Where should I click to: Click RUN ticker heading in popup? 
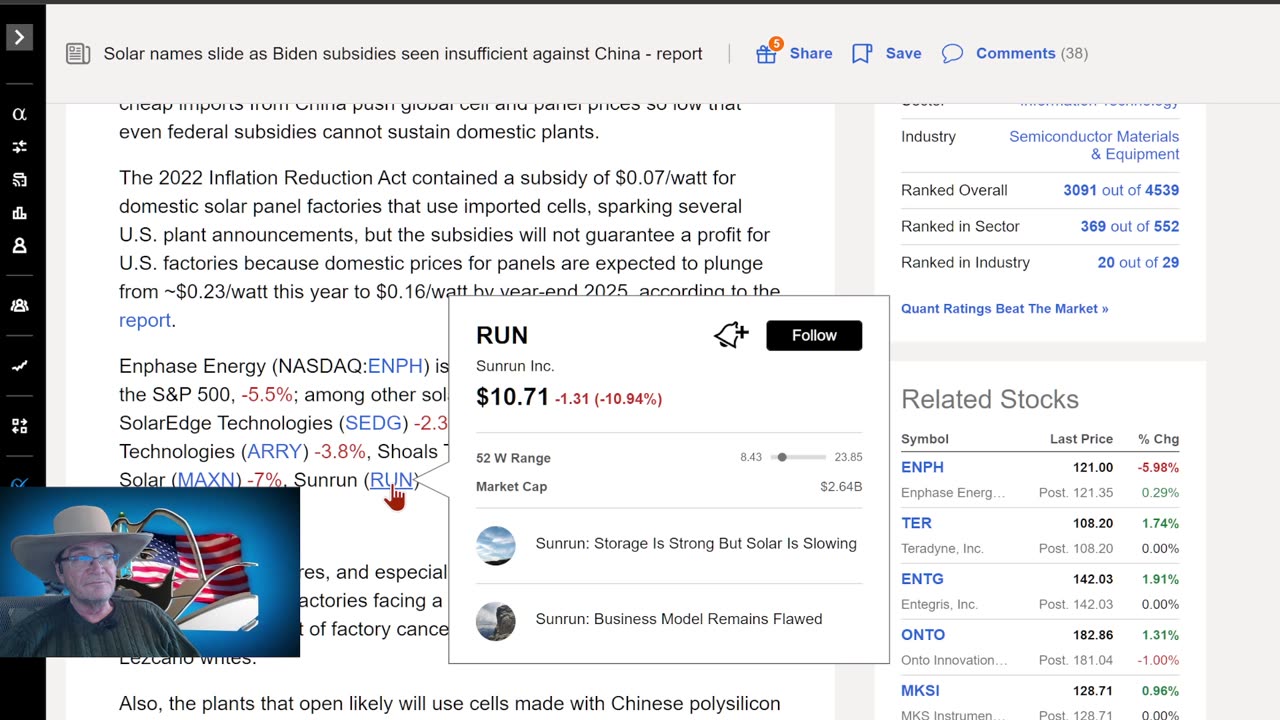(x=502, y=335)
